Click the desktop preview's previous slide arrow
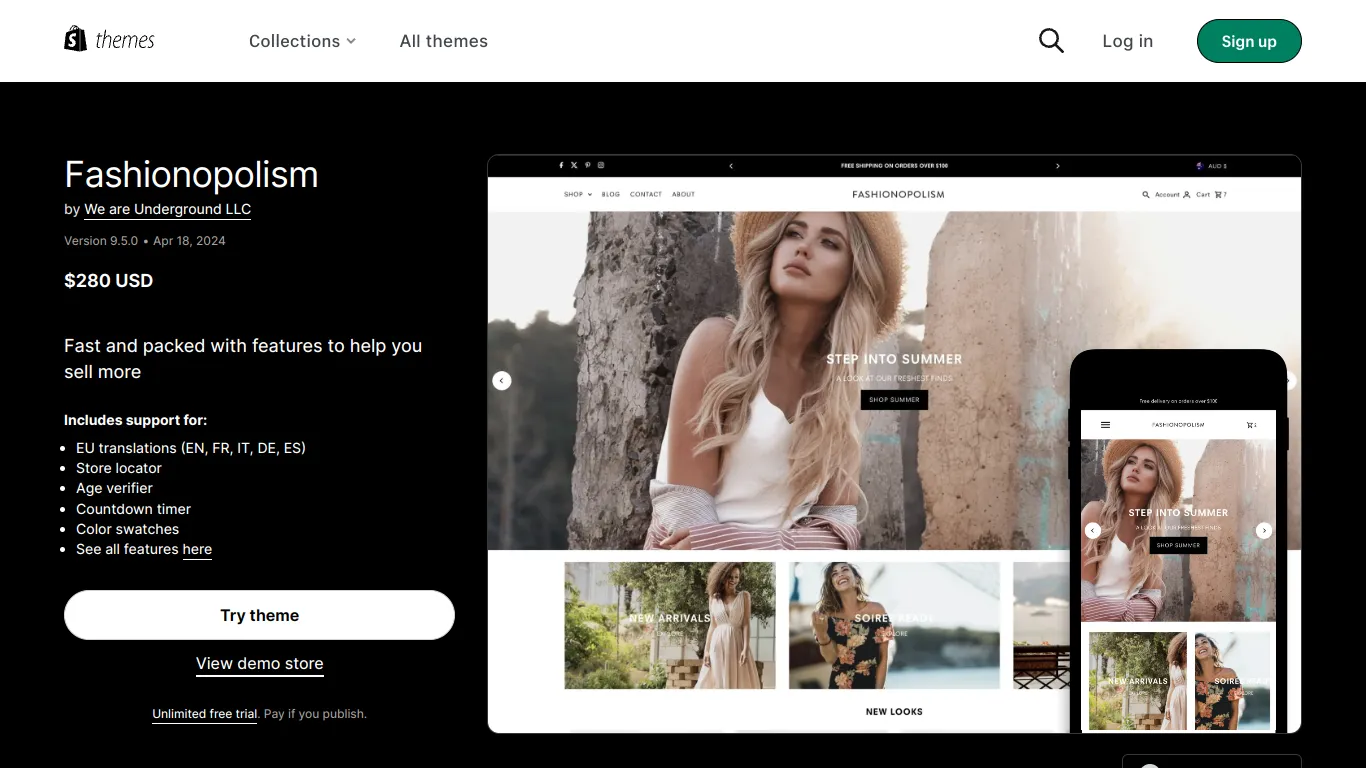The width and height of the screenshot is (1366, 768). click(x=502, y=380)
